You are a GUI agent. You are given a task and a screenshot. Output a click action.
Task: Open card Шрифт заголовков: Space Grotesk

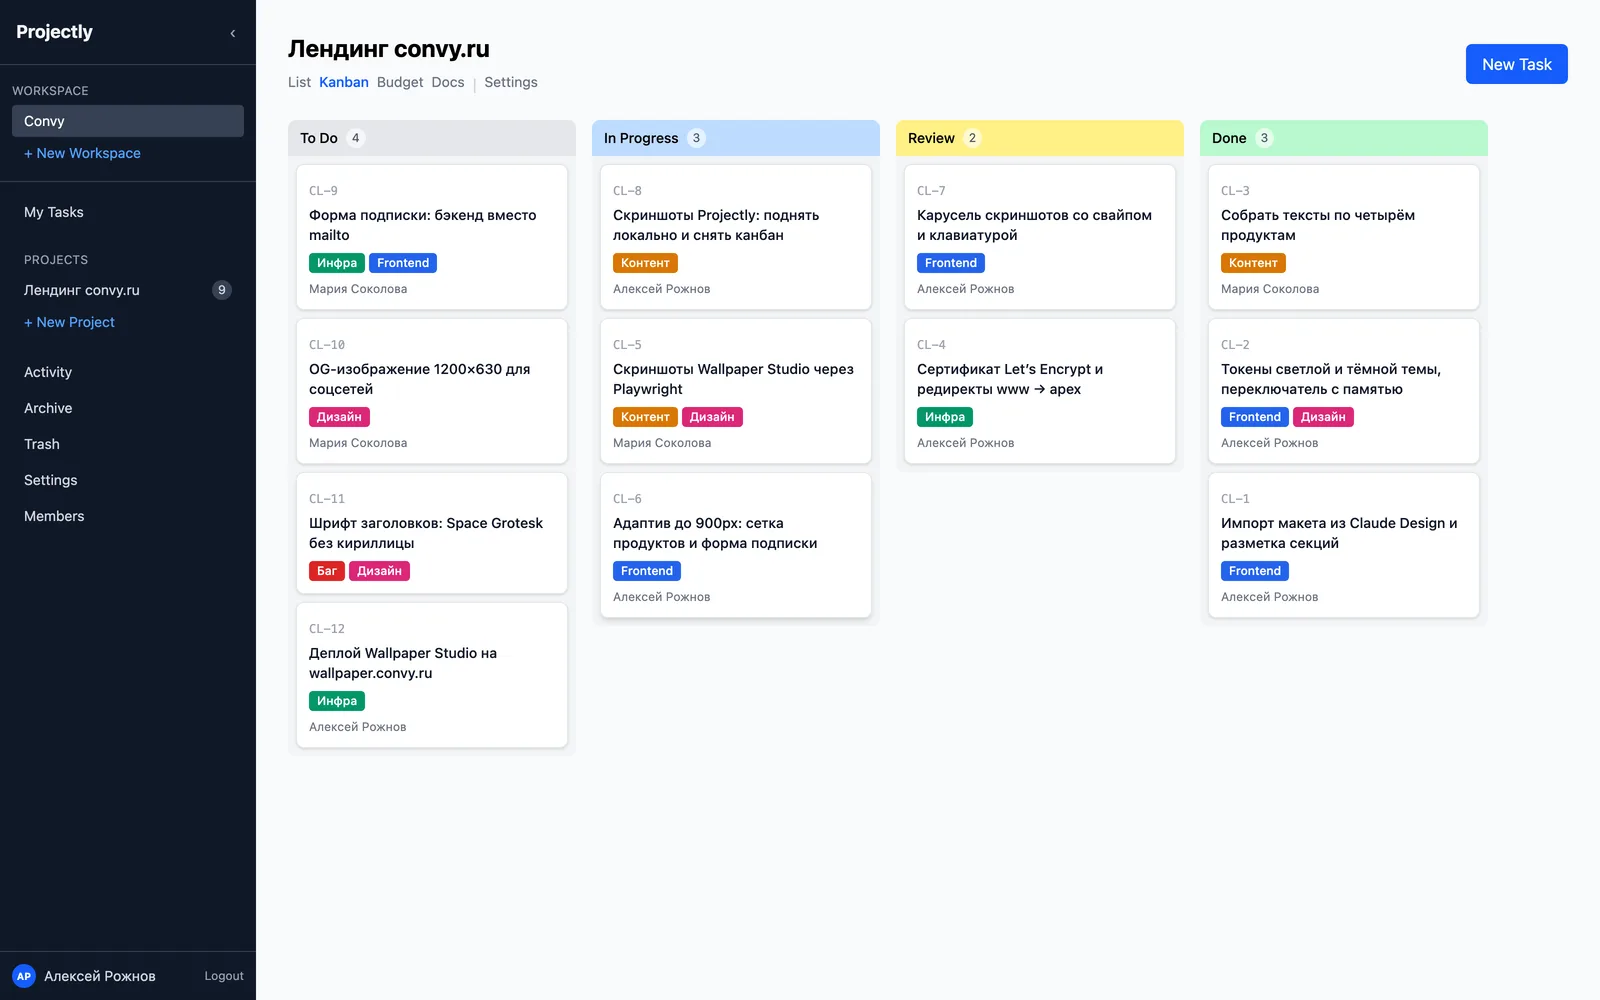point(432,533)
